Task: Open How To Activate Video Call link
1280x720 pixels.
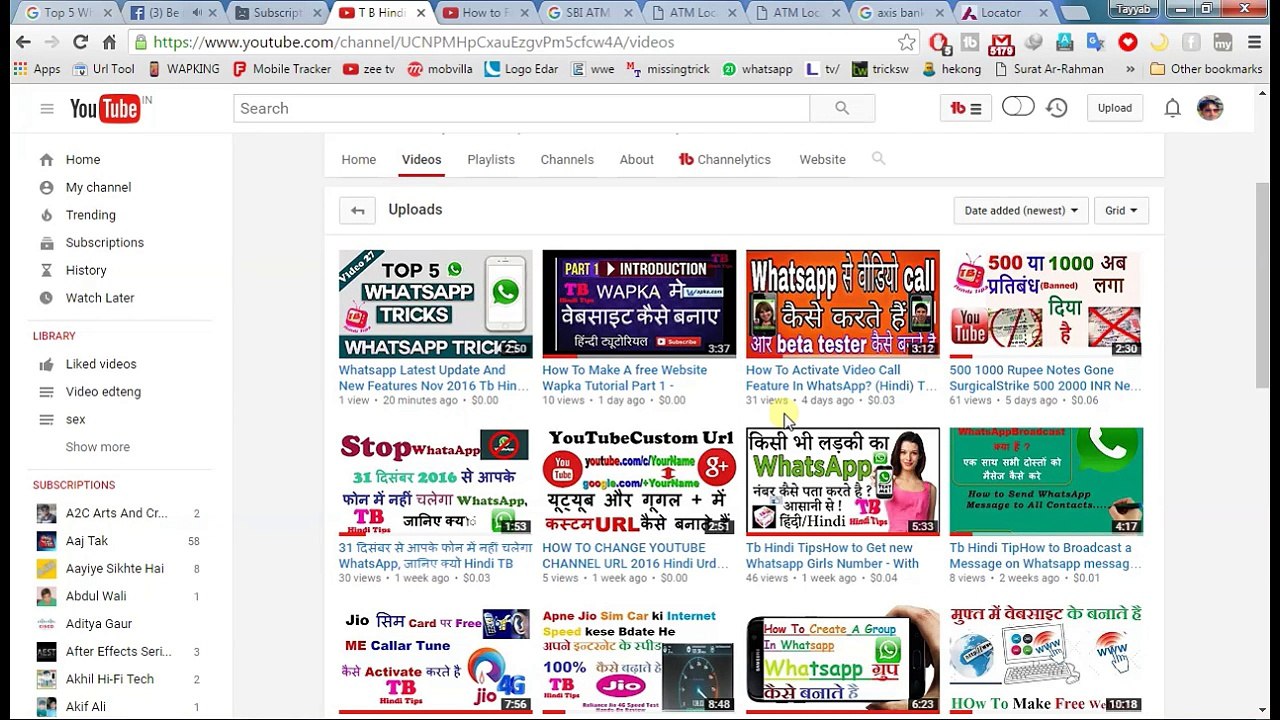Action: 841,378
